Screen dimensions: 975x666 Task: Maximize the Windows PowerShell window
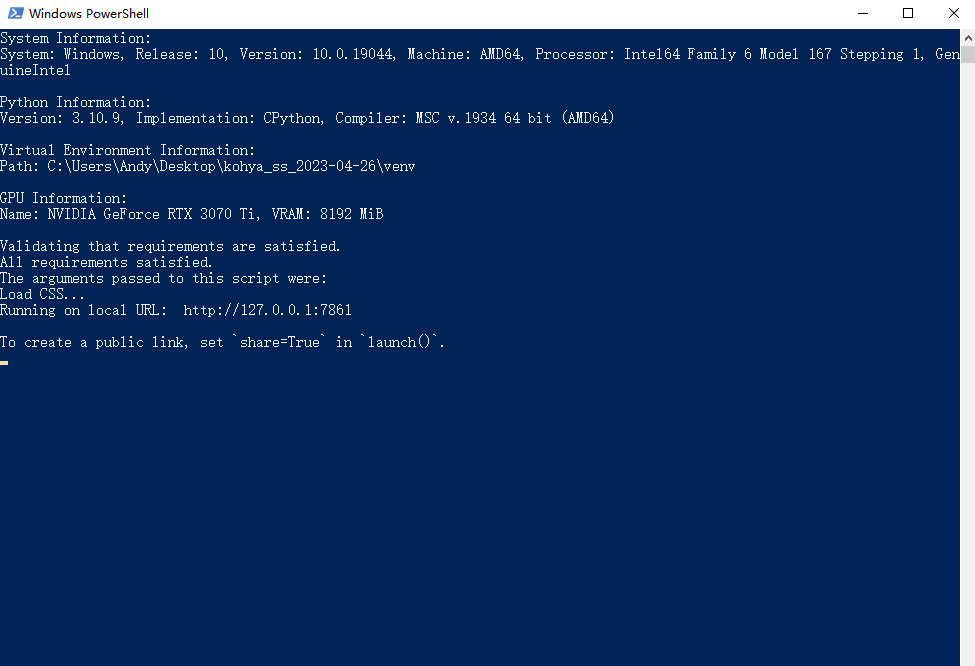tap(908, 14)
